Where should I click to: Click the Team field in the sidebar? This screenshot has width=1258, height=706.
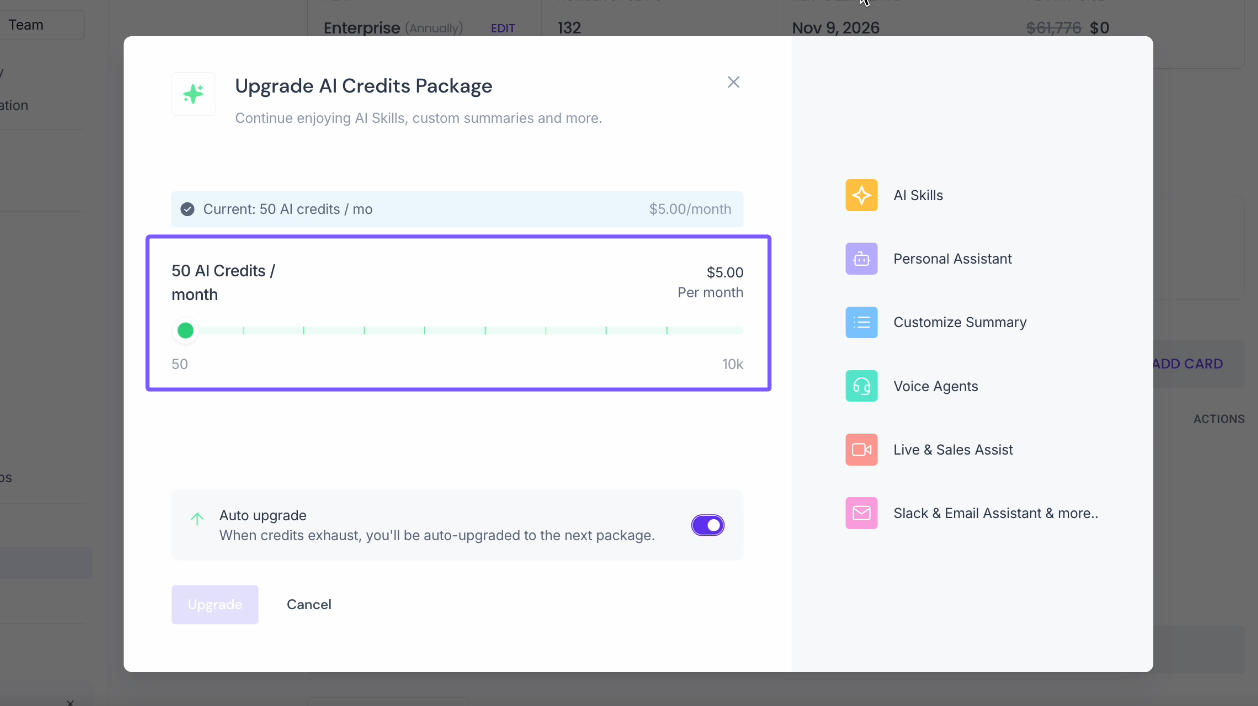click(42, 25)
